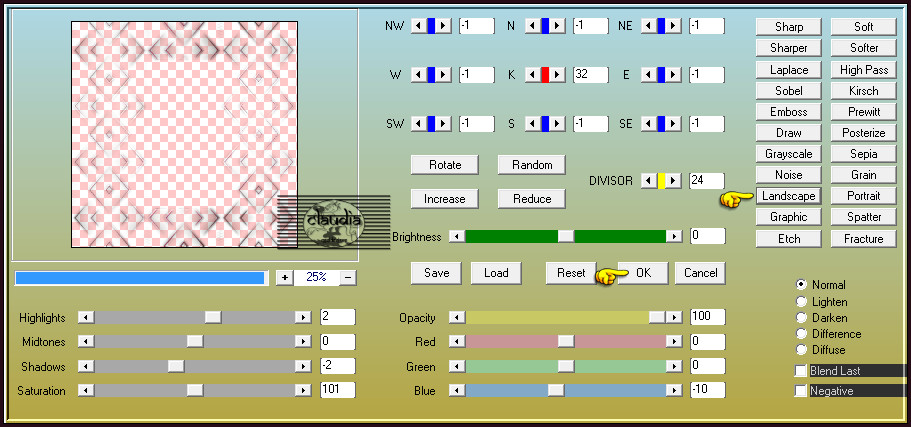This screenshot has width=911, height=427.
Task: Click the Highlights slider thumb
Action: point(213,318)
